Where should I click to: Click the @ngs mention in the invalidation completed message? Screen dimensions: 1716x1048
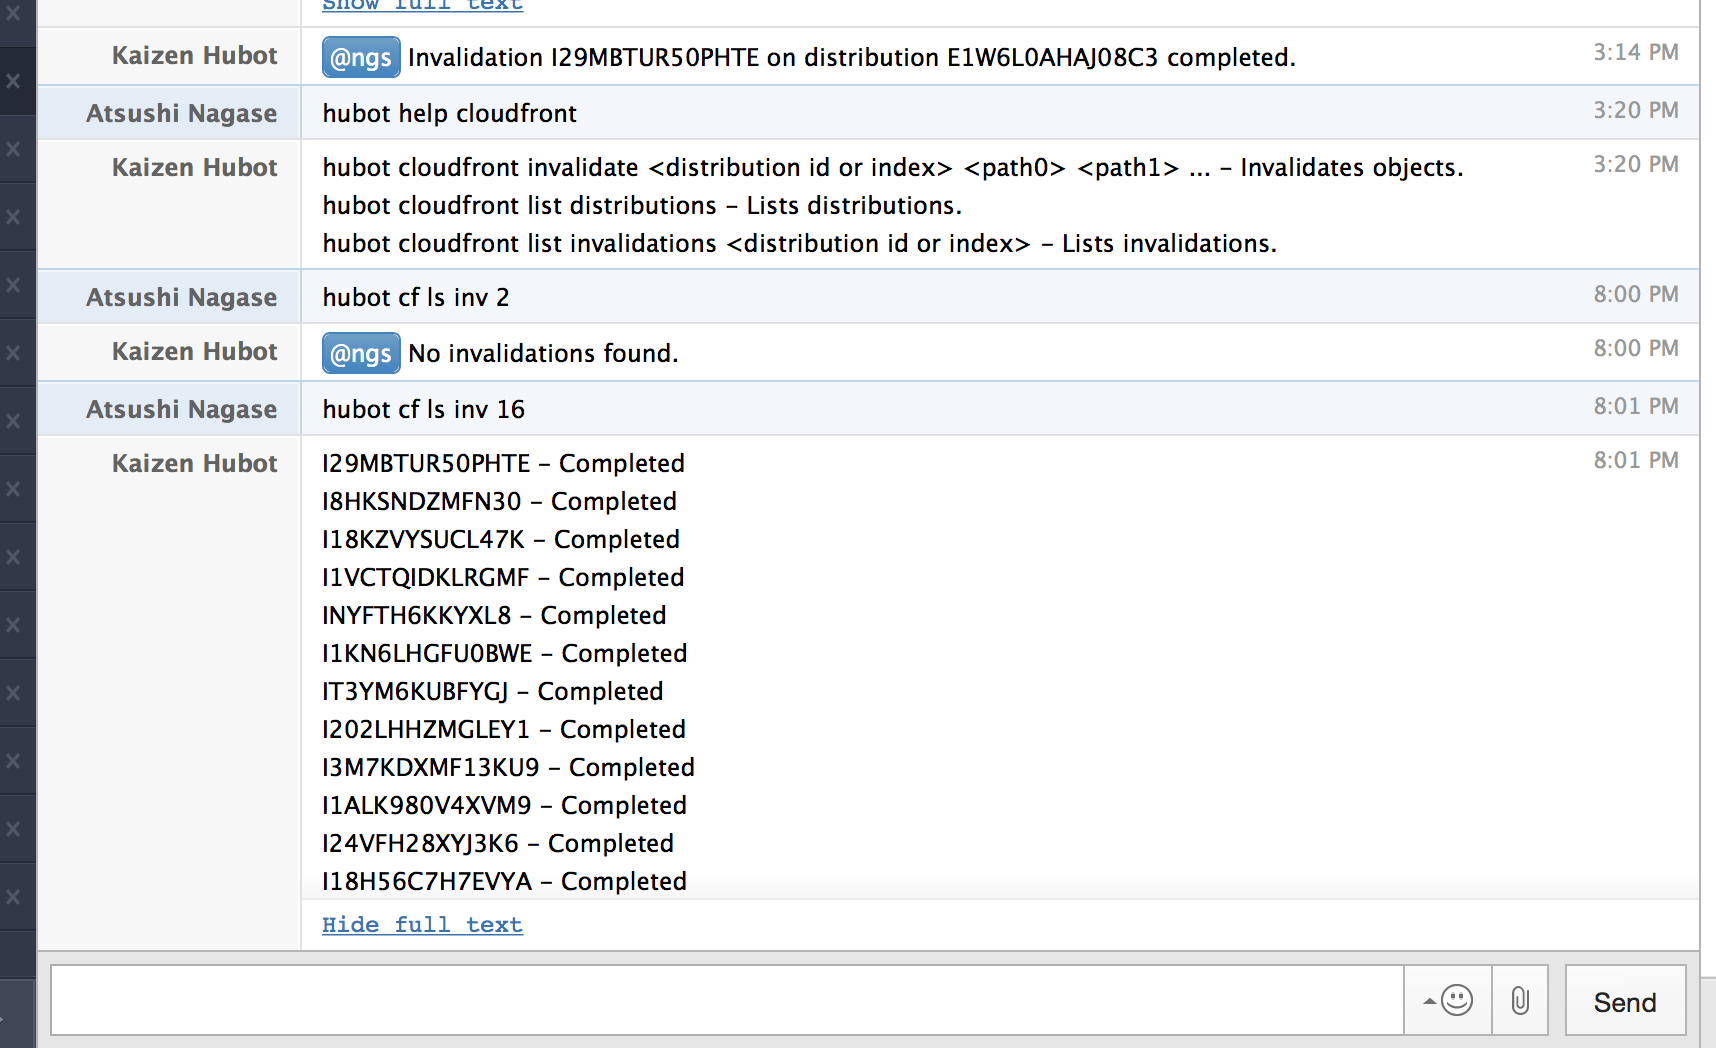360,57
